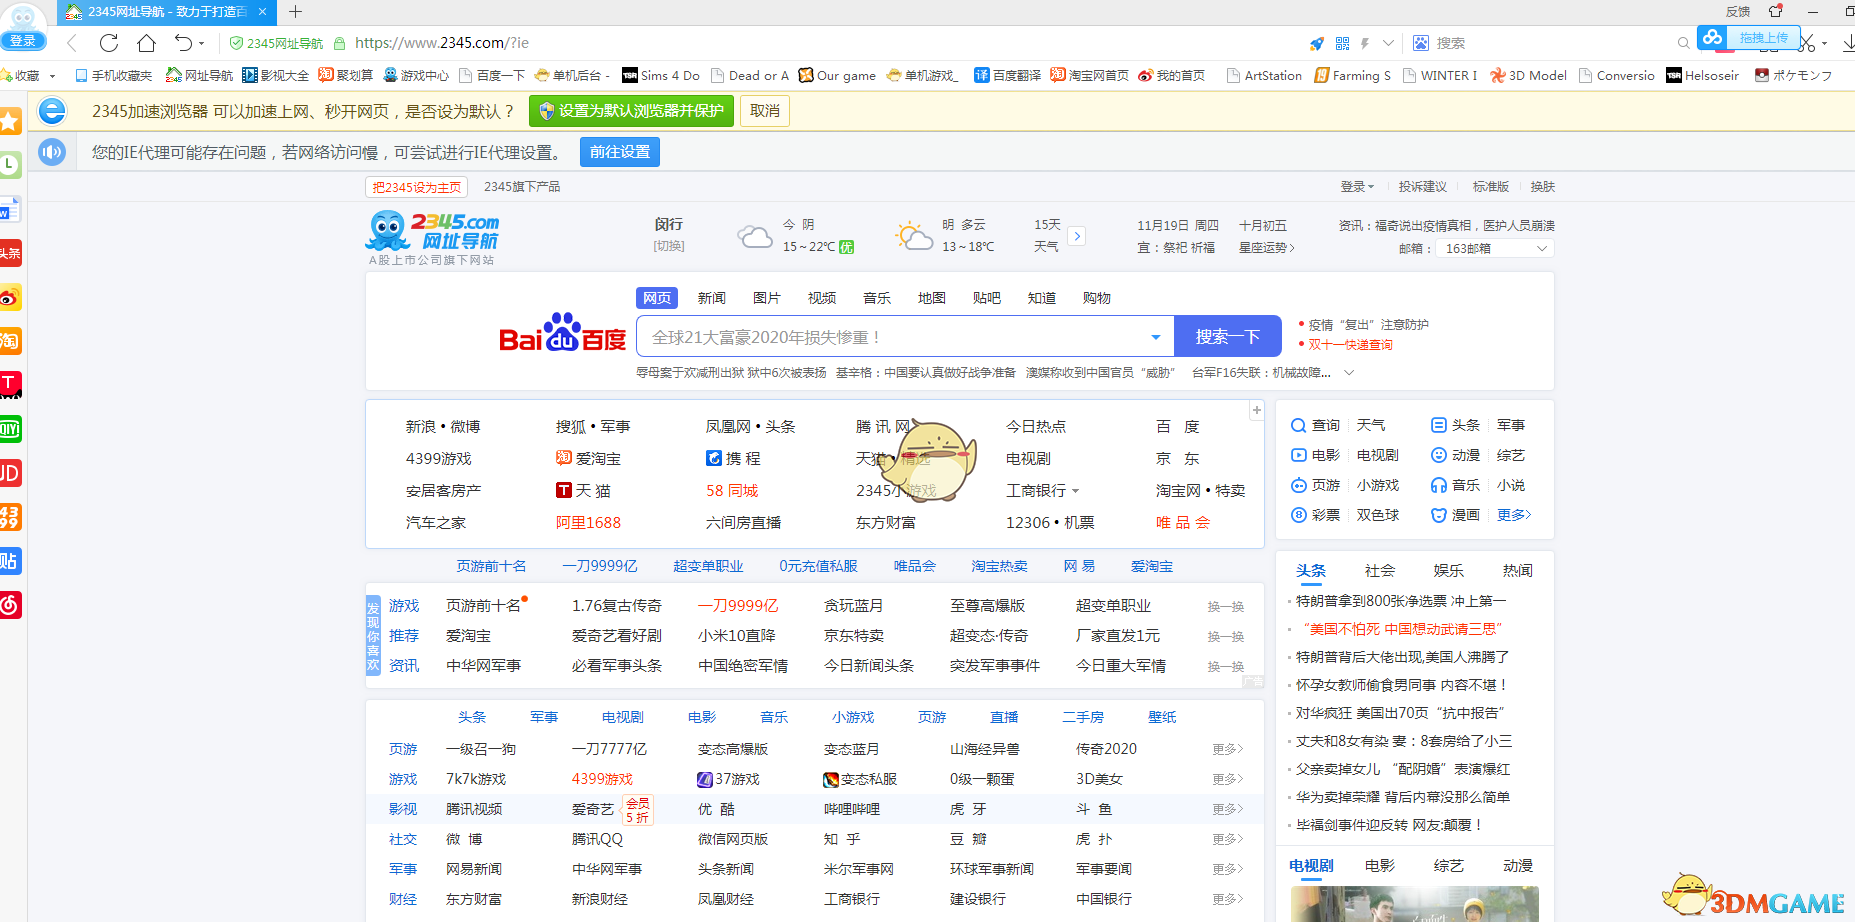The height and width of the screenshot is (922, 1855).
Task: Expand the 工商银行 links dropdown arrow
Action: 1076,490
